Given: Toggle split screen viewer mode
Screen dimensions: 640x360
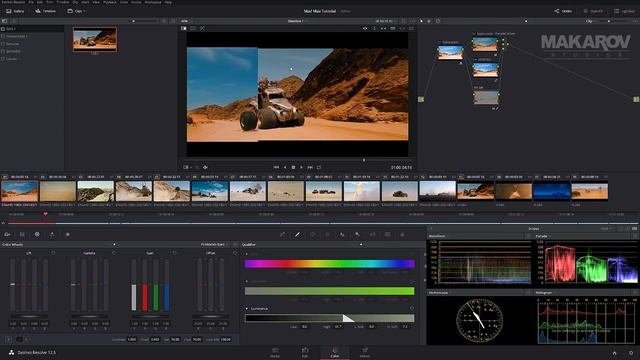Looking at the screenshot, I should pyautogui.click(x=193, y=29).
